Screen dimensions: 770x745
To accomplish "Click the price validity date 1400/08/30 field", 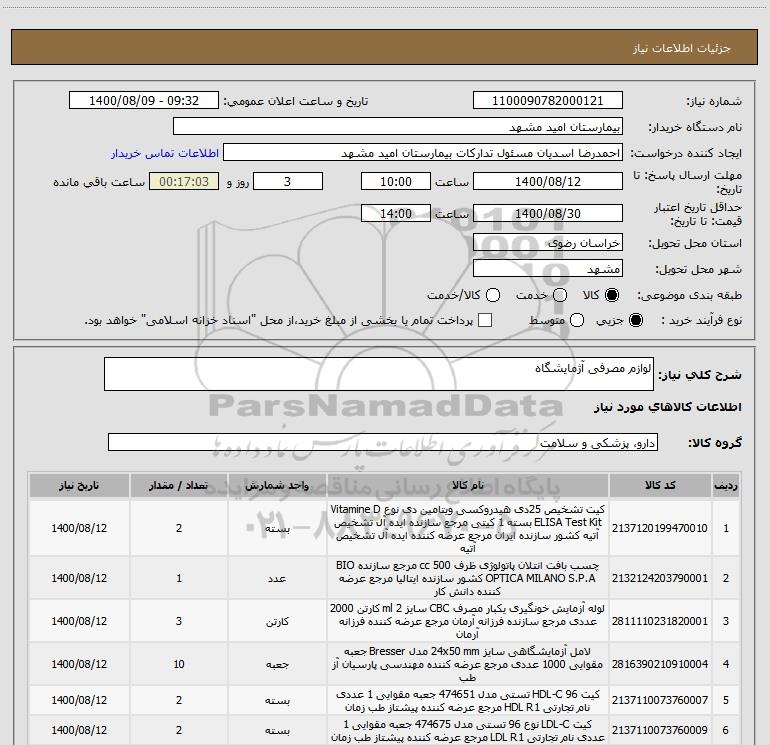I will (548, 213).
